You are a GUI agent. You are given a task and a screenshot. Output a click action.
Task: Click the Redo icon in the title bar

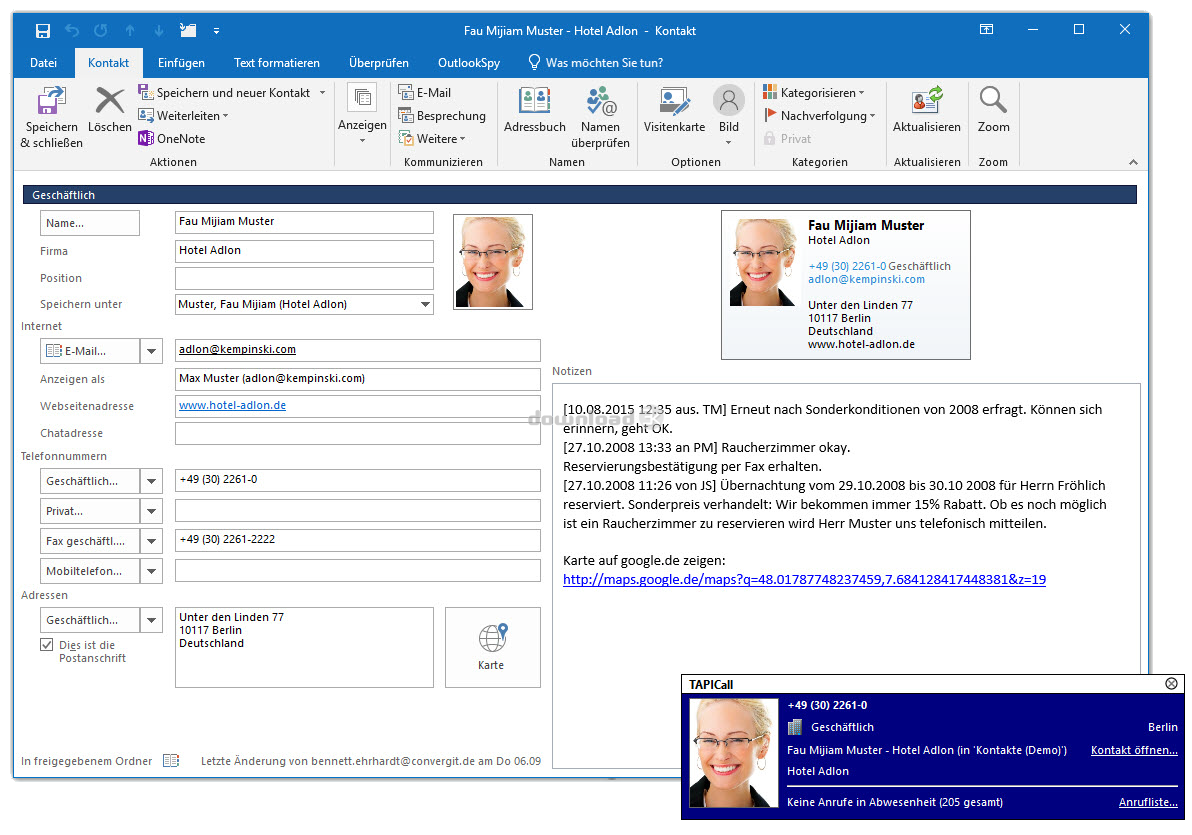click(100, 30)
